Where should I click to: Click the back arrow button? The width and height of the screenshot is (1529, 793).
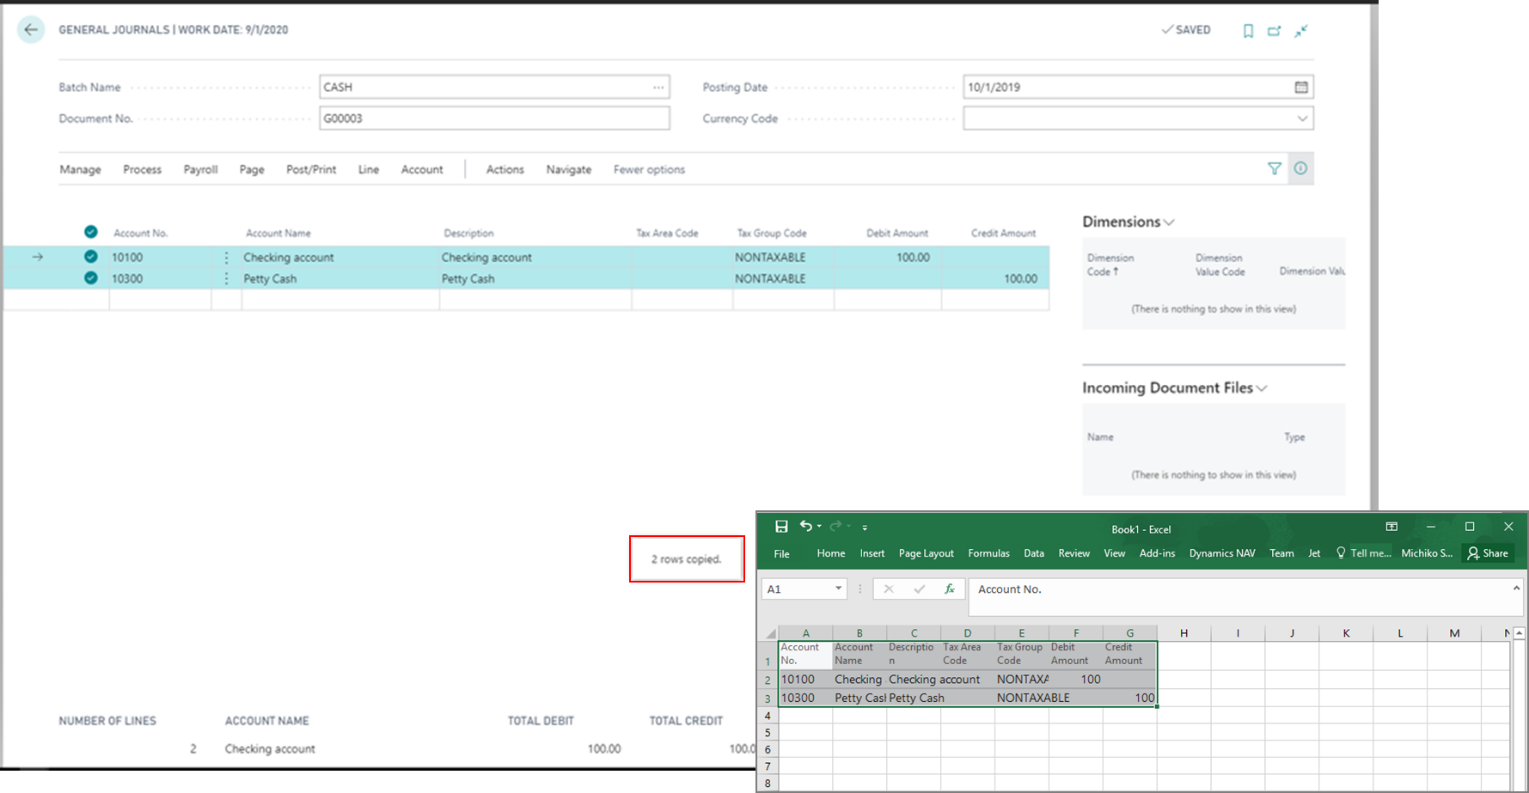coord(31,30)
